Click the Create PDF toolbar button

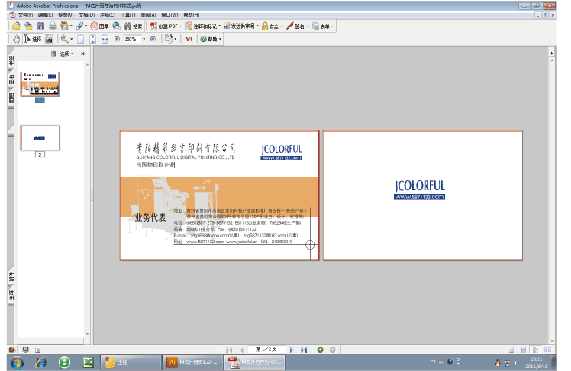[164, 26]
